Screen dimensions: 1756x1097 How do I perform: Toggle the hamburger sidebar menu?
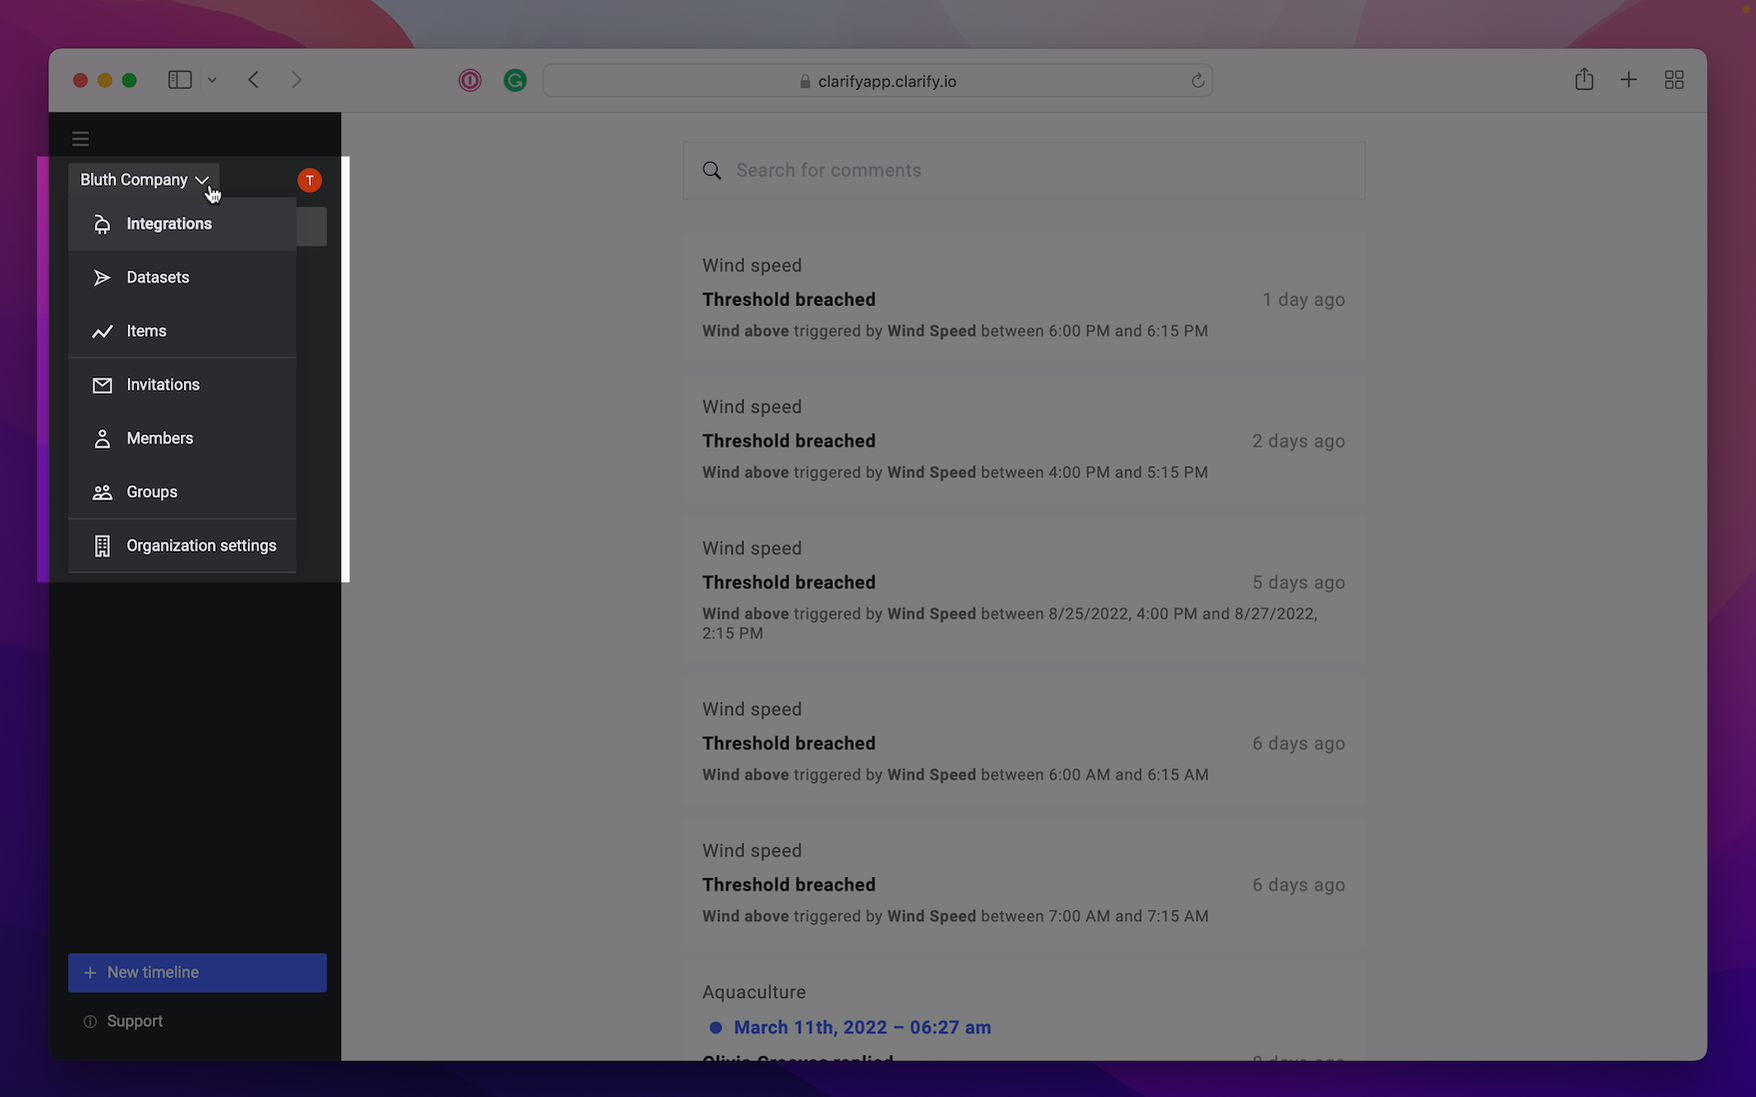click(x=80, y=139)
